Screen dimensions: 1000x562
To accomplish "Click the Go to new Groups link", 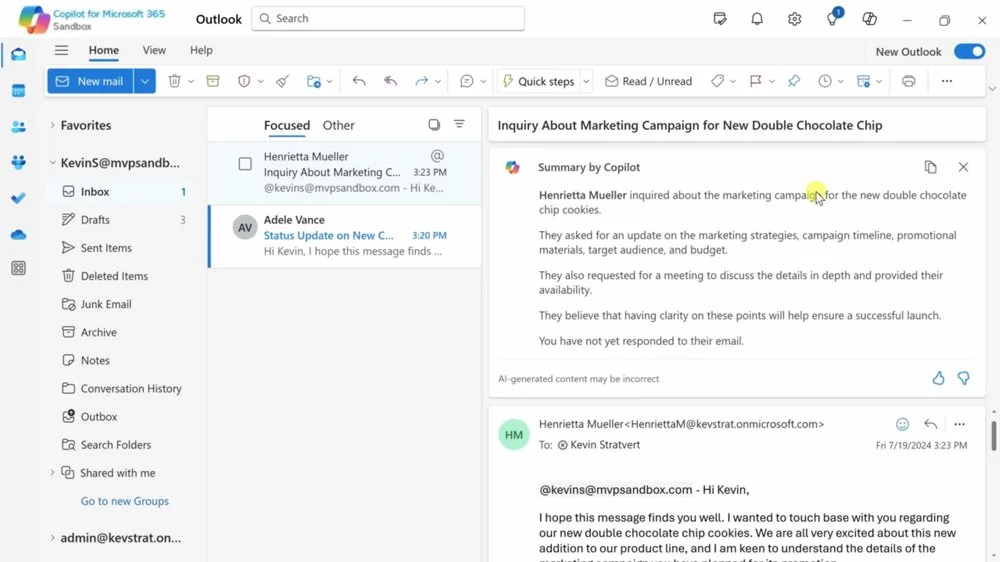I will [x=125, y=501].
